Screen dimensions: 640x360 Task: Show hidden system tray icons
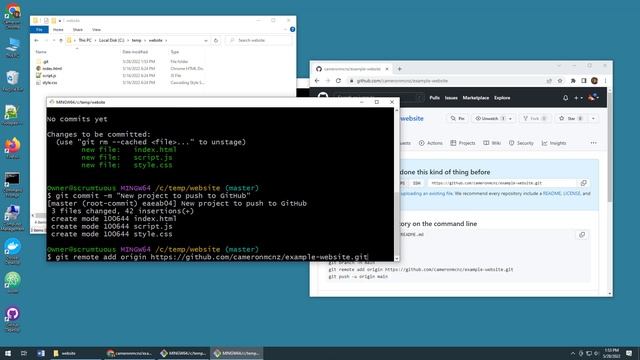click(x=572, y=353)
